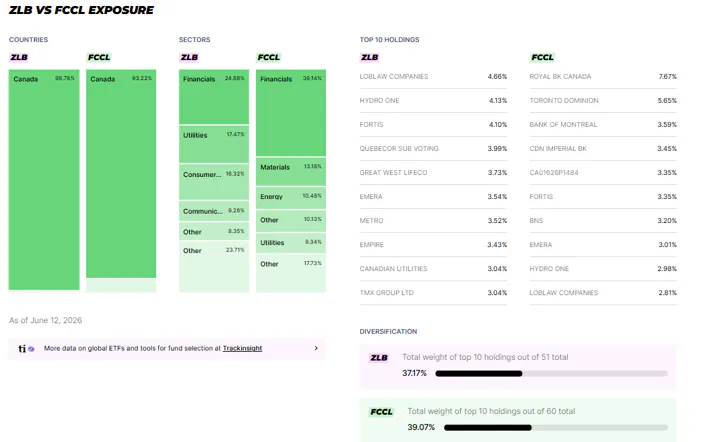Click FCCL Utilities 9.34% sector block

[x=291, y=243]
